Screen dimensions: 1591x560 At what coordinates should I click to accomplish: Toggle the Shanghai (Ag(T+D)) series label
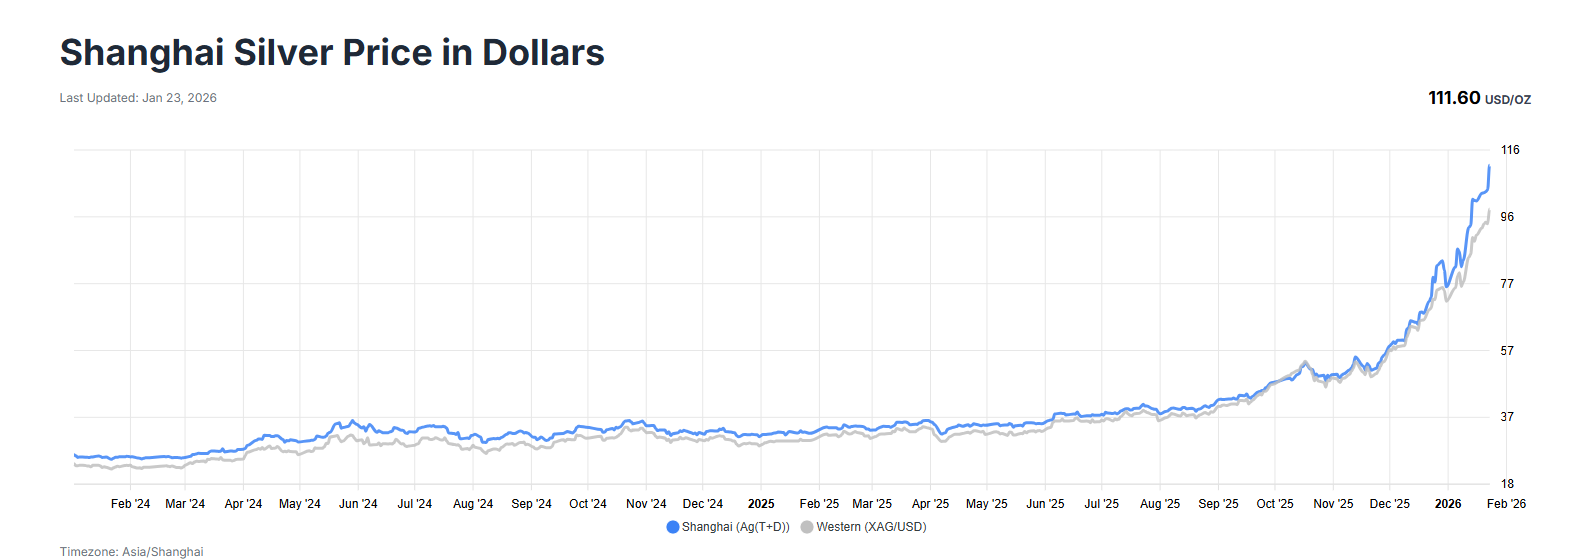point(735,527)
